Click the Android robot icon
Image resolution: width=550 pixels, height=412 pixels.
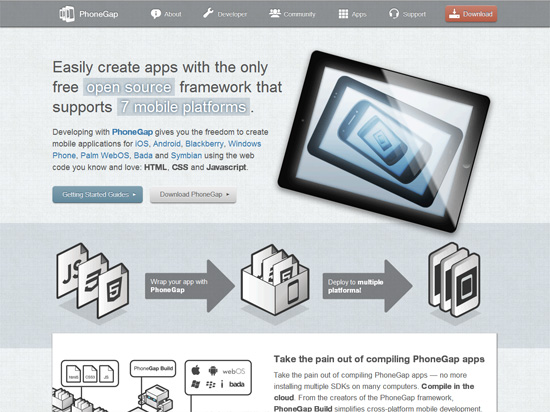(213, 371)
